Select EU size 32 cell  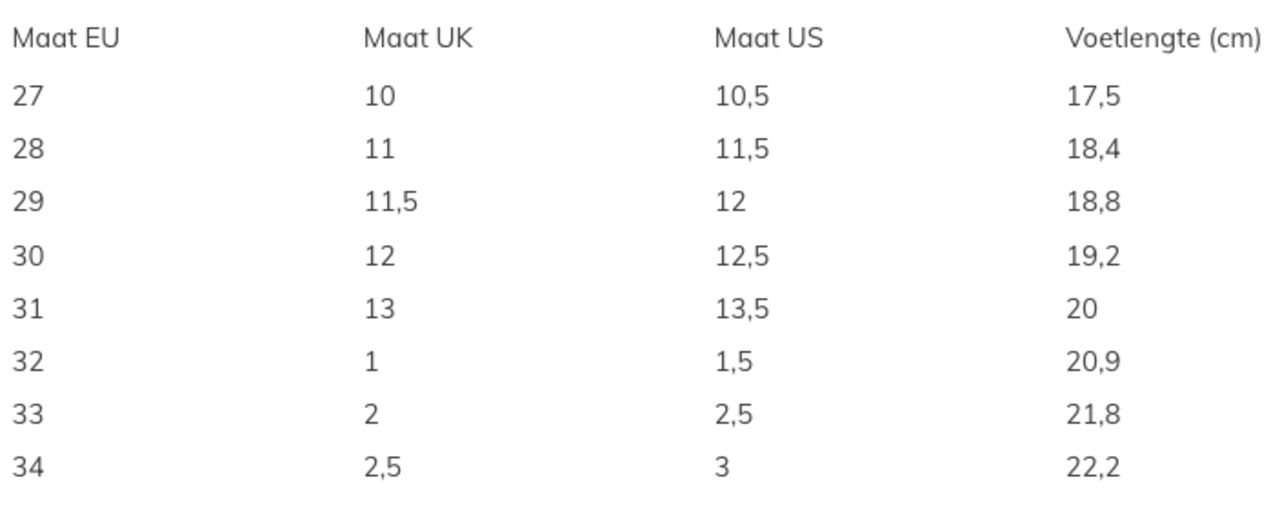[28, 361]
